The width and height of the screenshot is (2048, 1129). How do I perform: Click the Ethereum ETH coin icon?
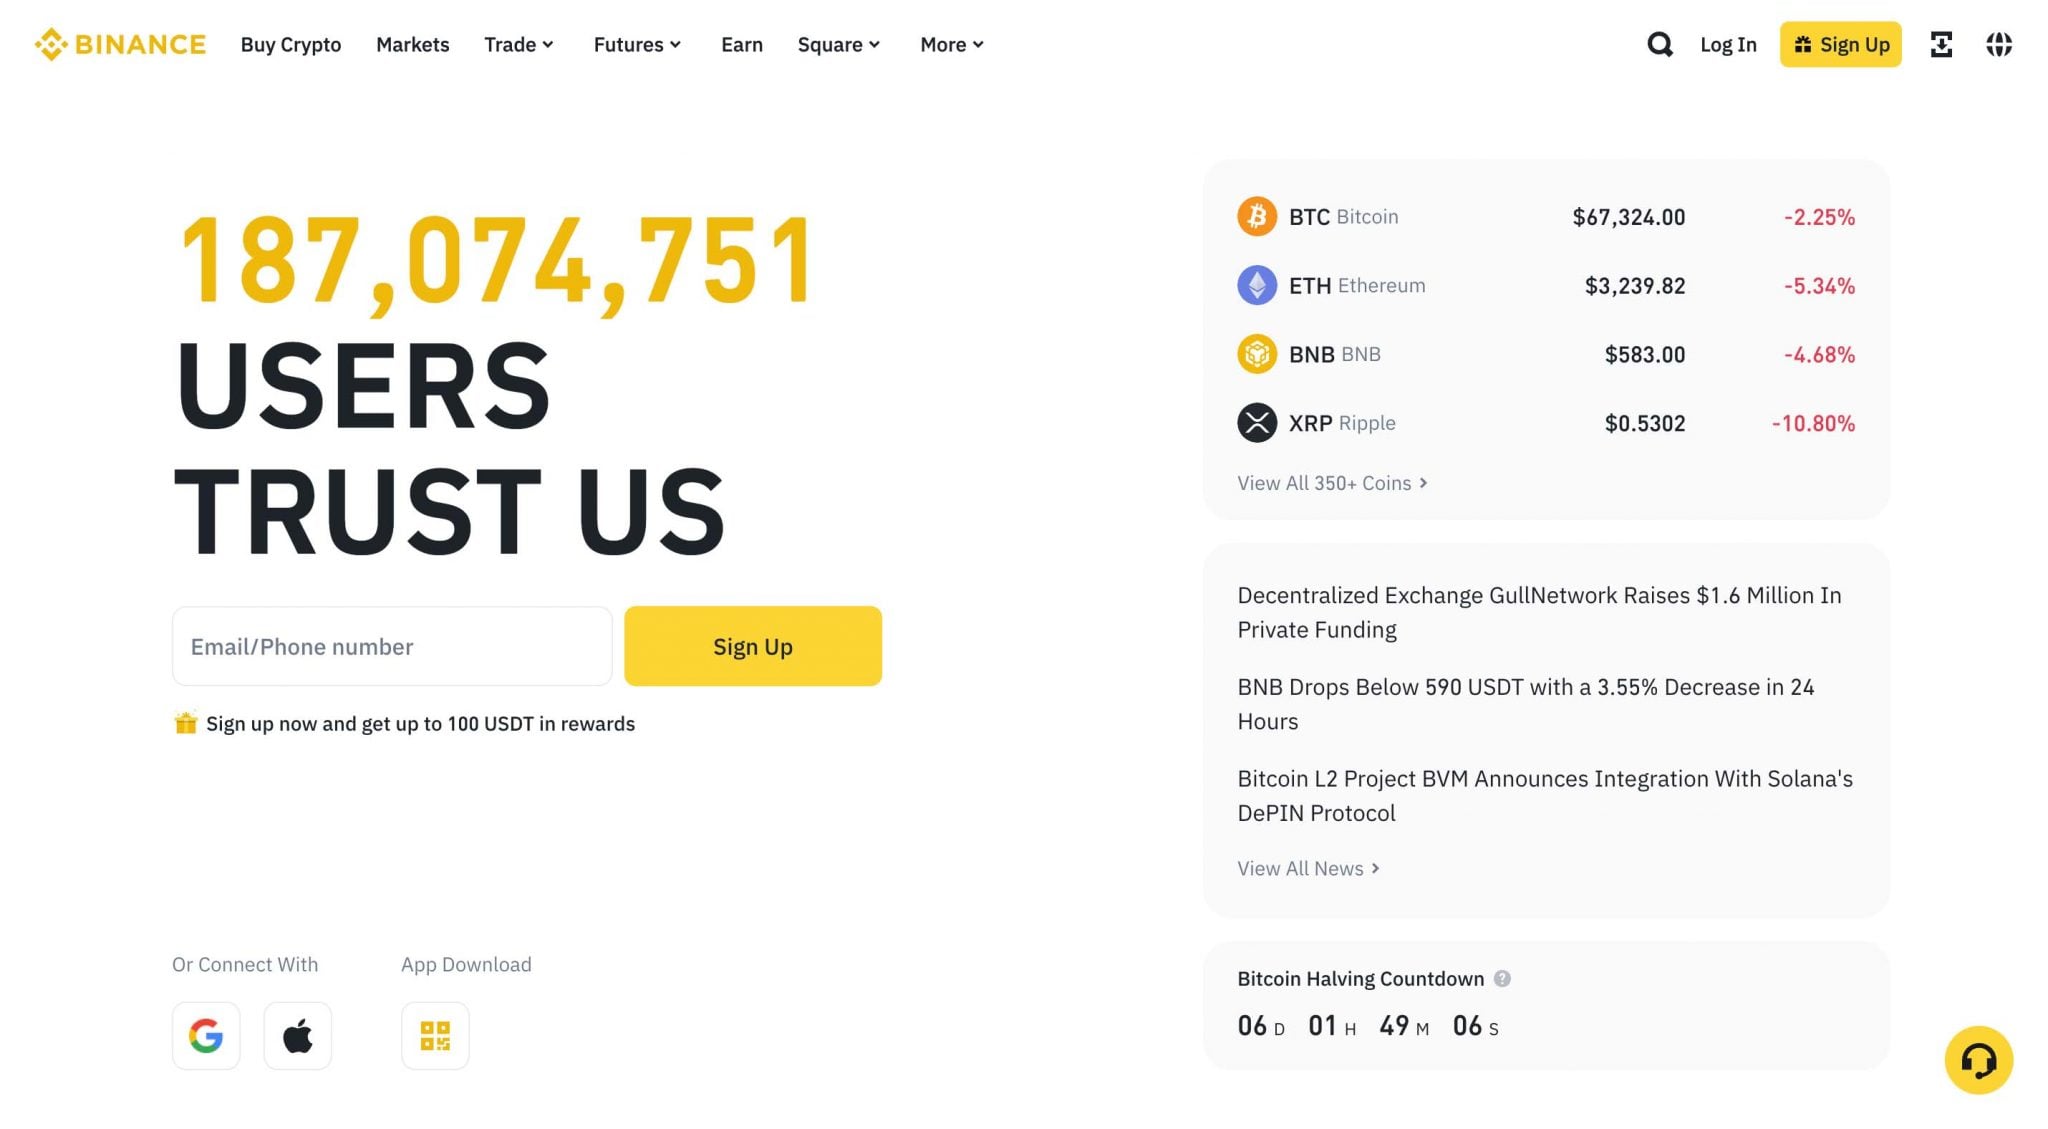point(1258,285)
